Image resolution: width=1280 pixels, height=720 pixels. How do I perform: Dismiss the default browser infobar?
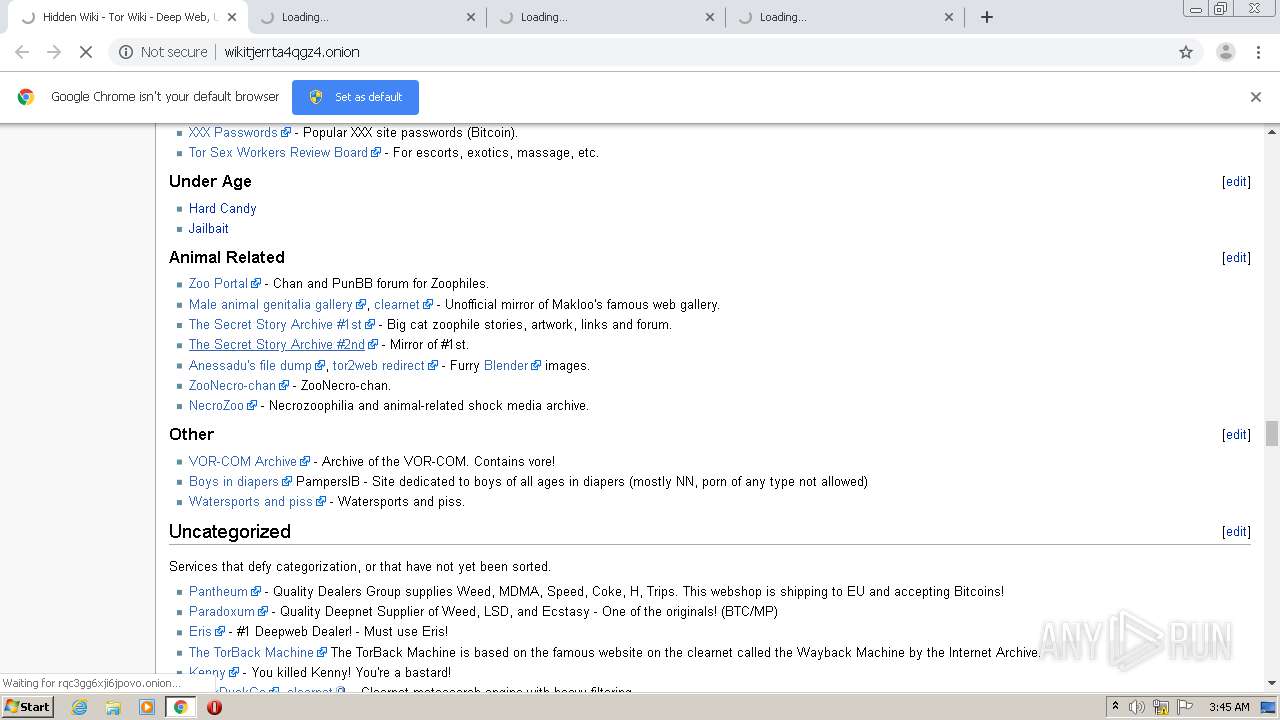coord(1256,97)
